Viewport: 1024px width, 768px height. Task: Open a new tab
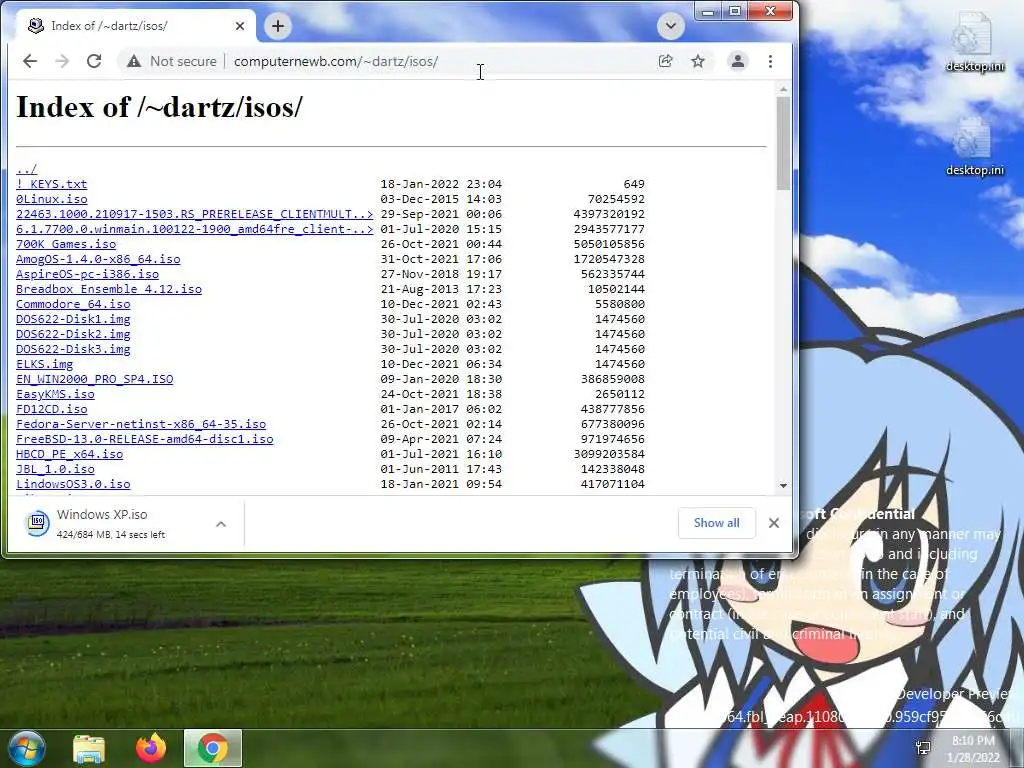pyautogui.click(x=278, y=26)
